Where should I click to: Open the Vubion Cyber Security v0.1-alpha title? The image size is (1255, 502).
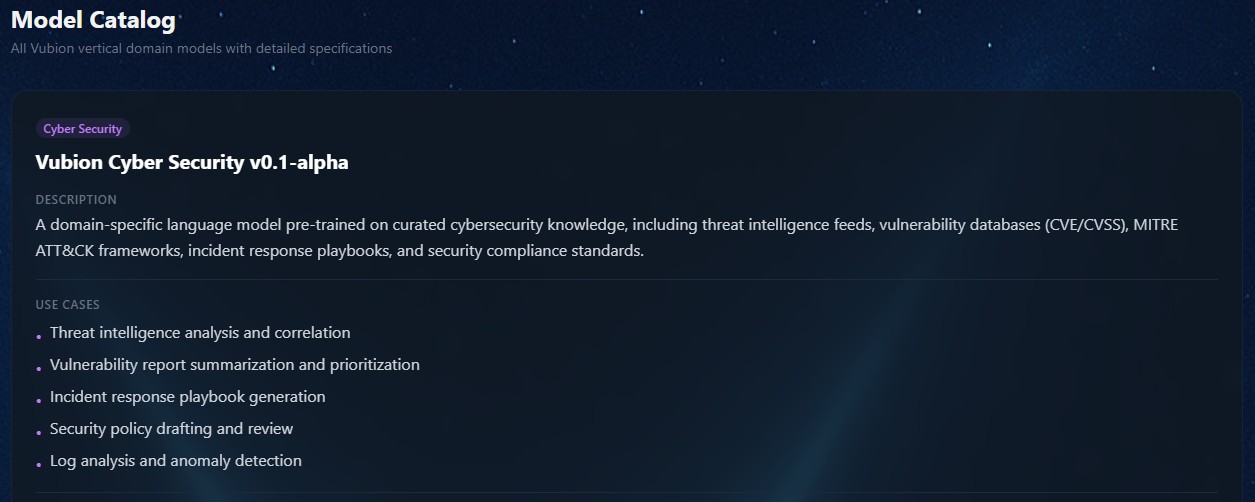coord(192,163)
